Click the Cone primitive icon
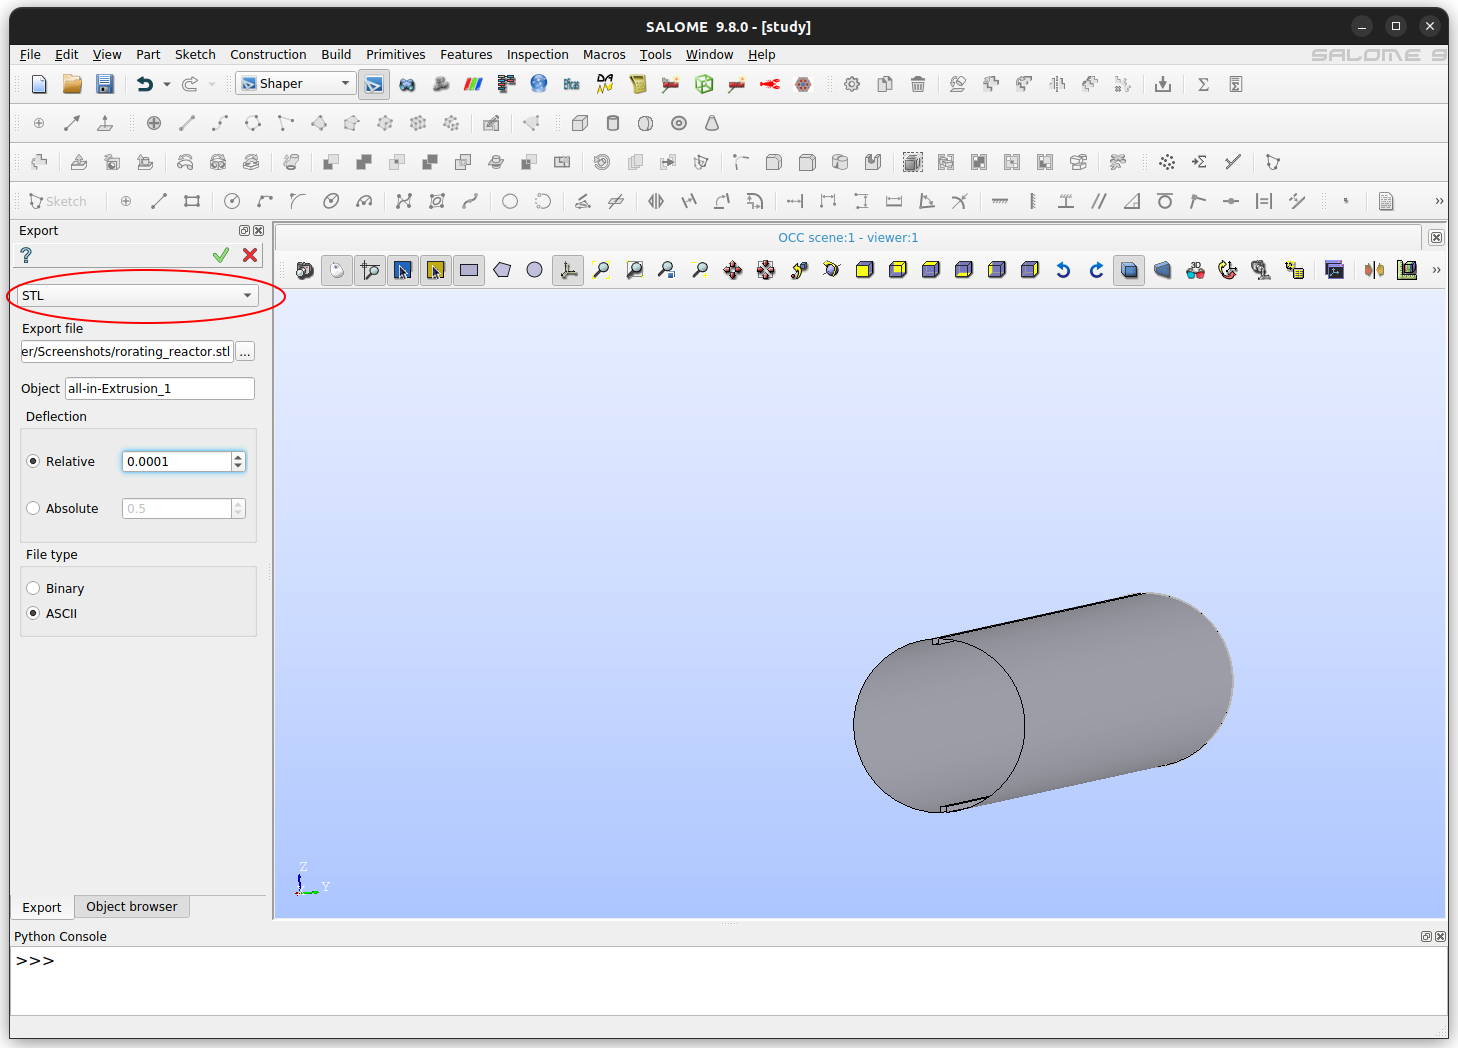Image resolution: width=1458 pixels, height=1048 pixels. pos(712,123)
